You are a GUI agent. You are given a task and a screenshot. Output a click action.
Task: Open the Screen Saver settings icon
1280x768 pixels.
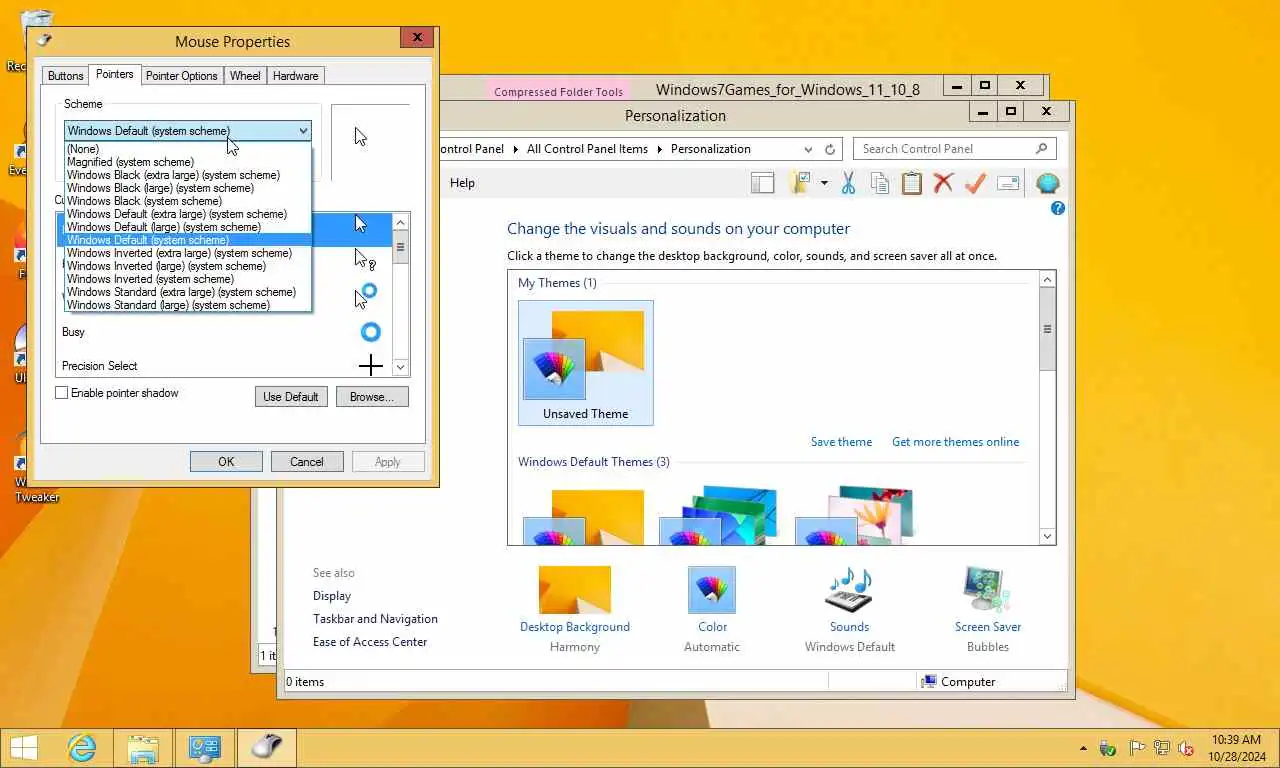[x=987, y=590]
